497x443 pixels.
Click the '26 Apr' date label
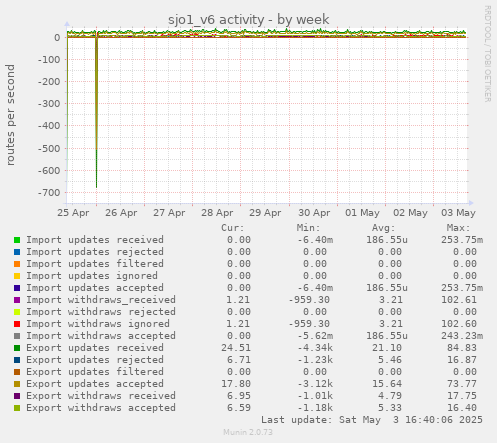tap(121, 213)
